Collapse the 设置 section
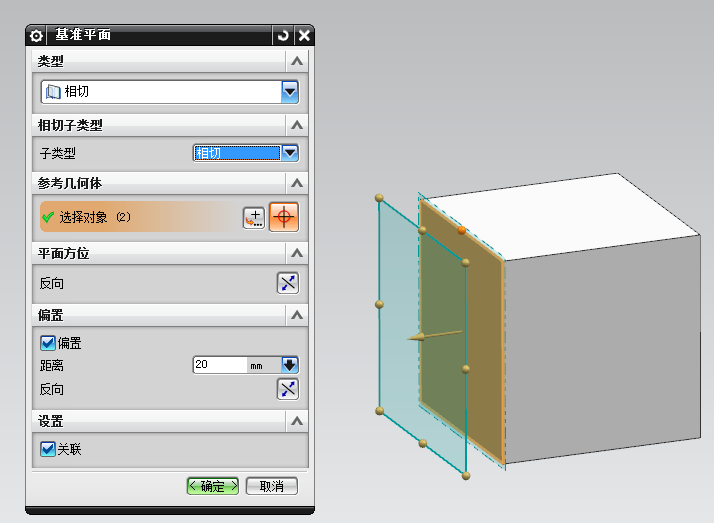The height and width of the screenshot is (523, 714). pos(297,421)
